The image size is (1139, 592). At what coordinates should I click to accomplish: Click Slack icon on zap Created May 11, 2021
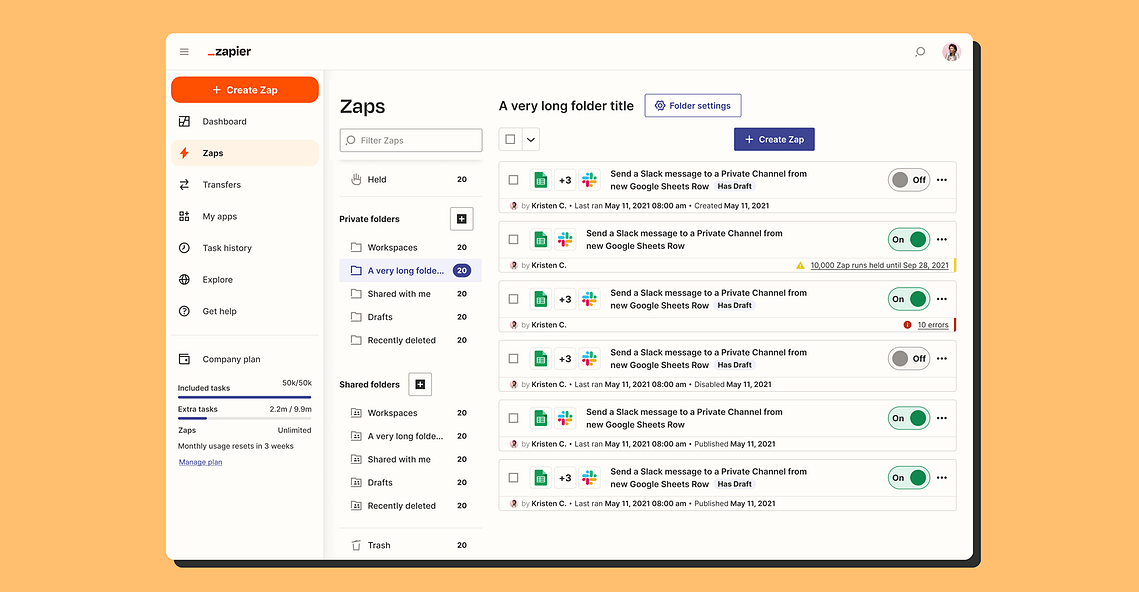[590, 180]
